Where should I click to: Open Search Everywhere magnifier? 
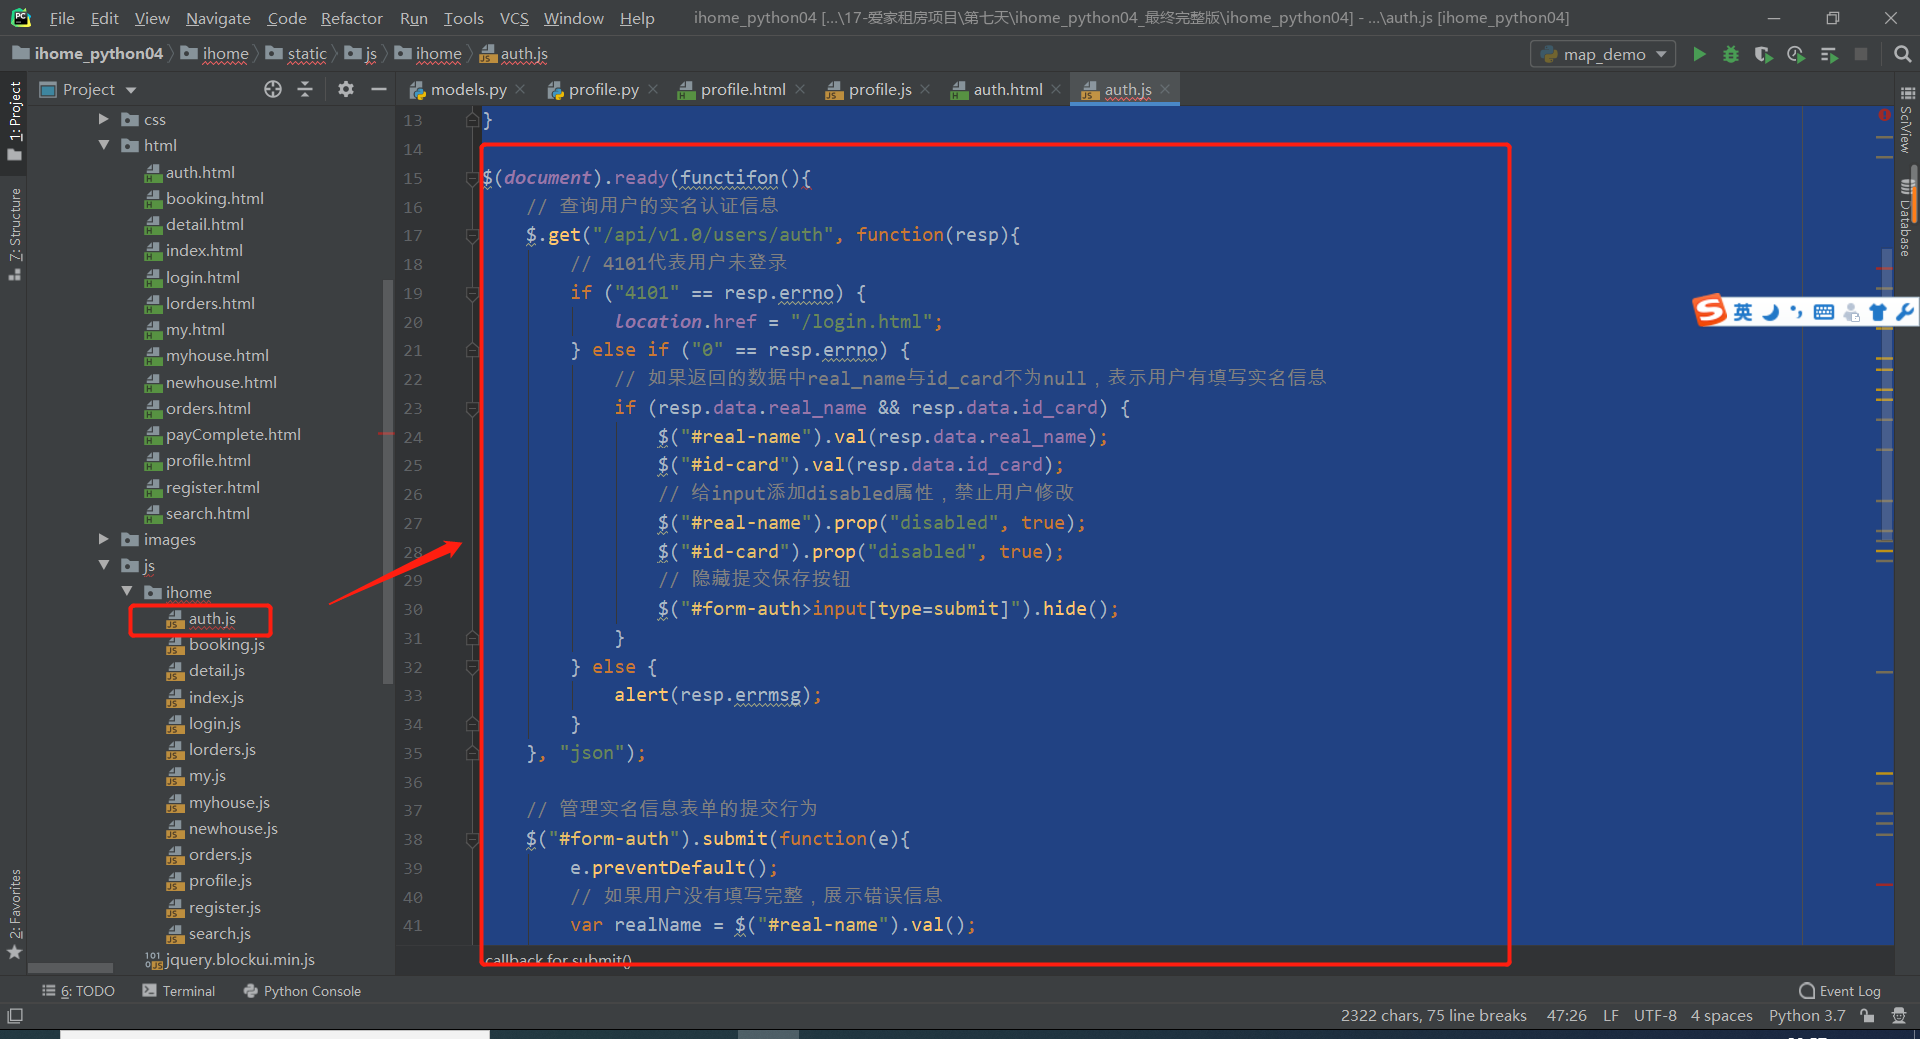[1902, 54]
